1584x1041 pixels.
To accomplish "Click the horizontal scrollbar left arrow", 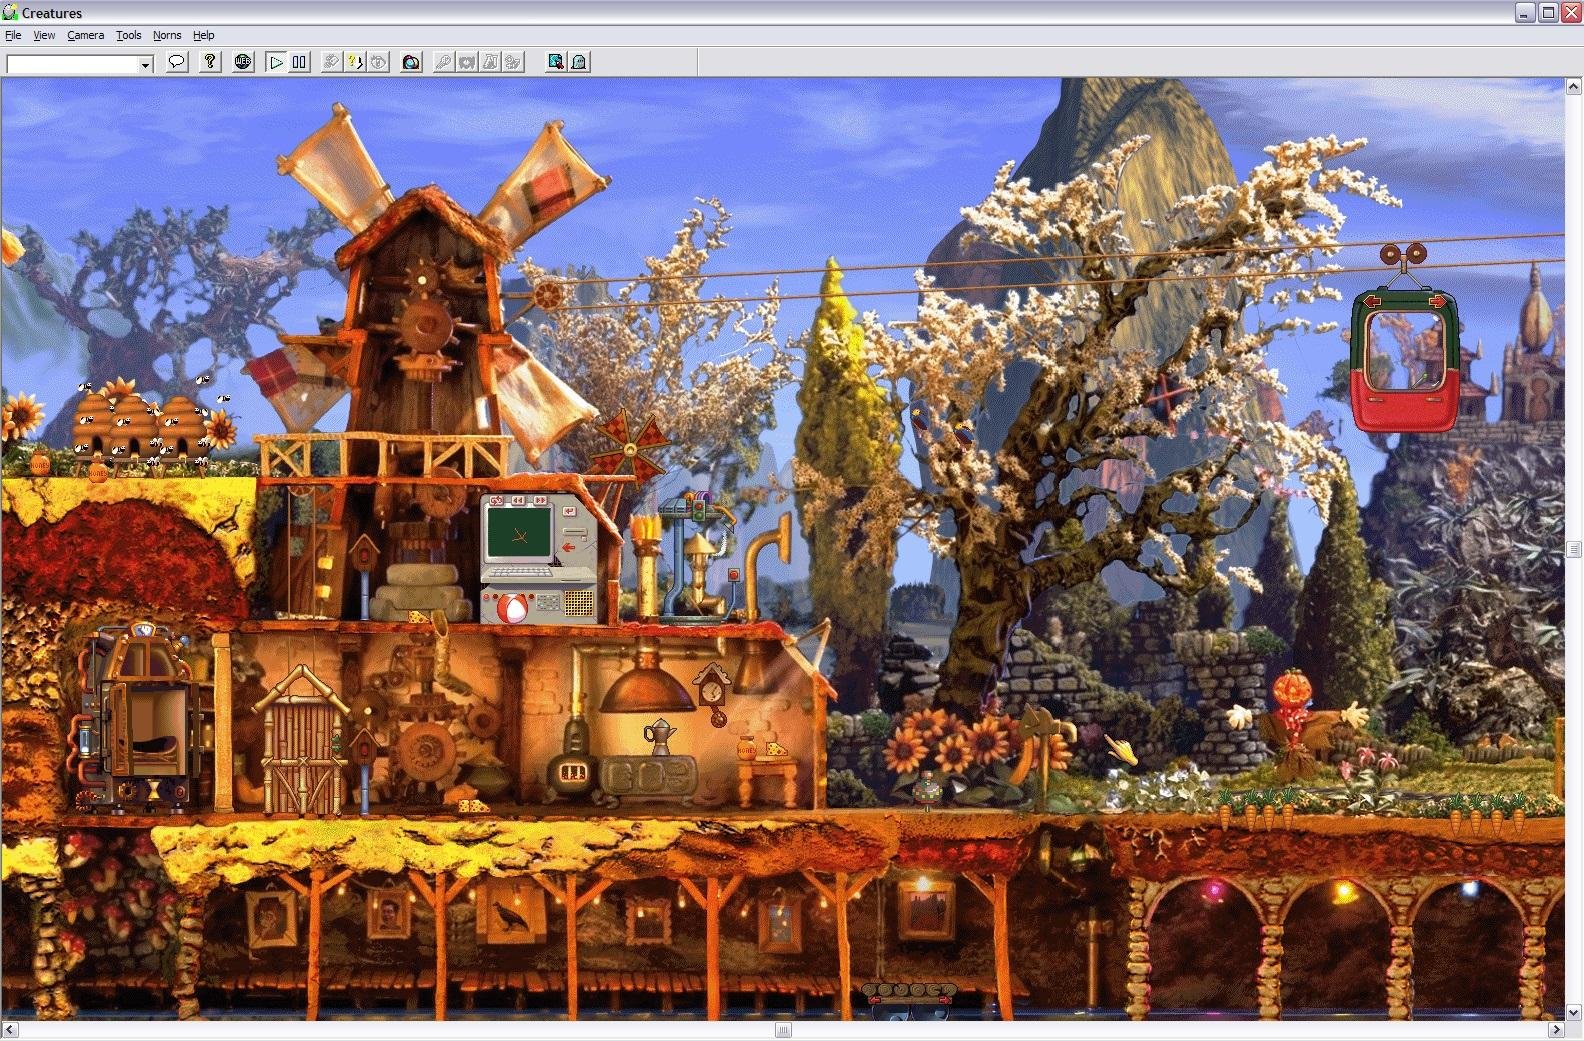I will [x=9, y=1030].
